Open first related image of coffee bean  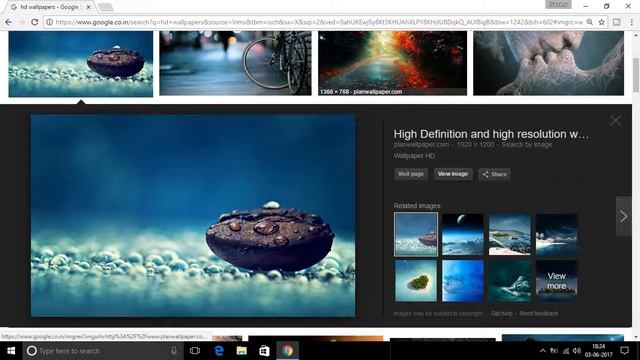[416, 234]
